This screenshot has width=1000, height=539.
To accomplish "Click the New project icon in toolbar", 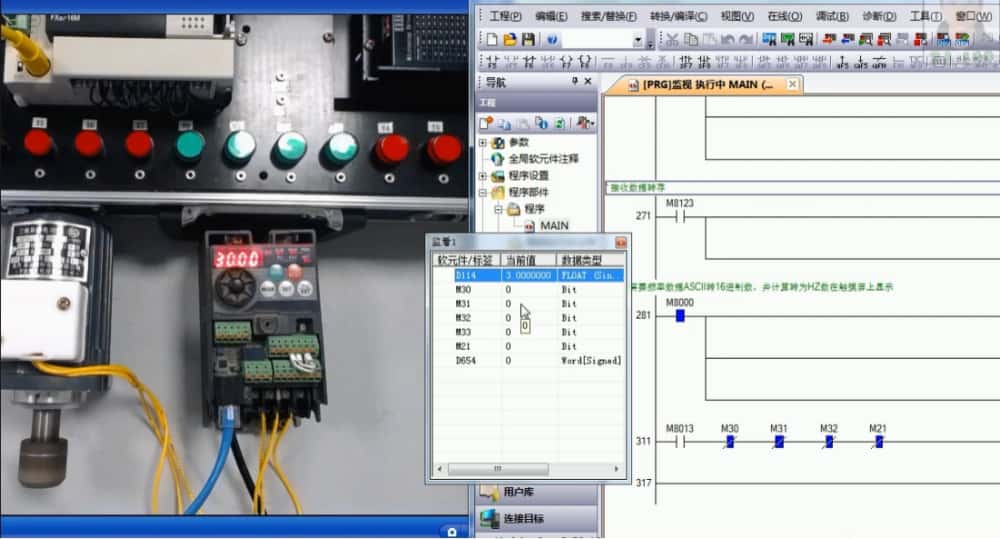I will coord(491,39).
